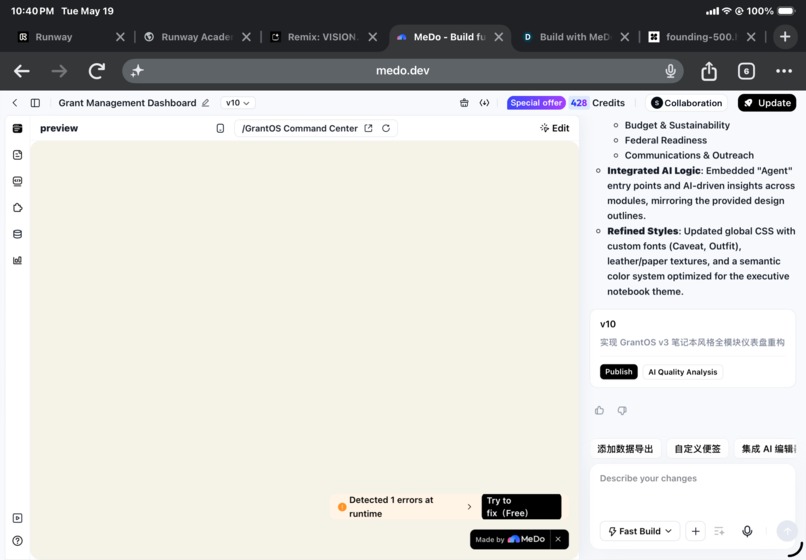Image resolution: width=806 pixels, height=560 pixels.
Task: Expand the runtime errors detail chevron
Action: tap(469, 507)
